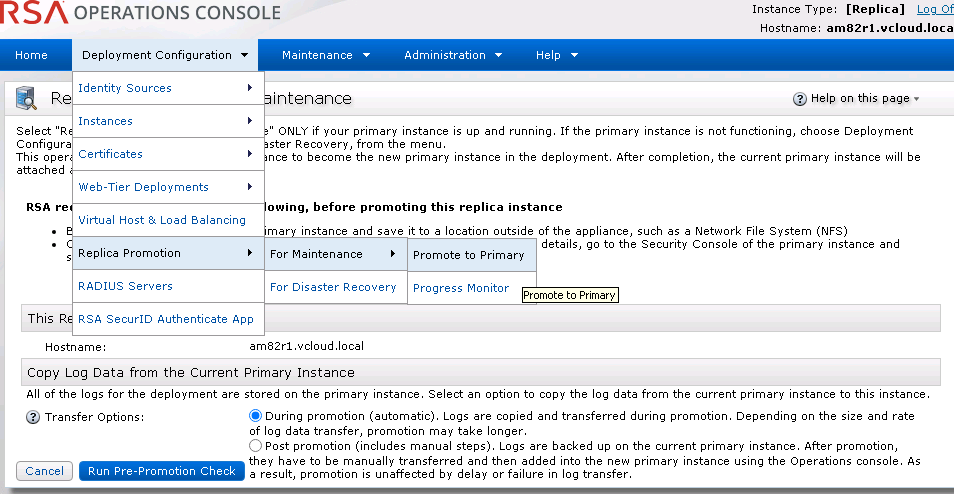Open Virtual Host & Load Balancing

coord(162,220)
